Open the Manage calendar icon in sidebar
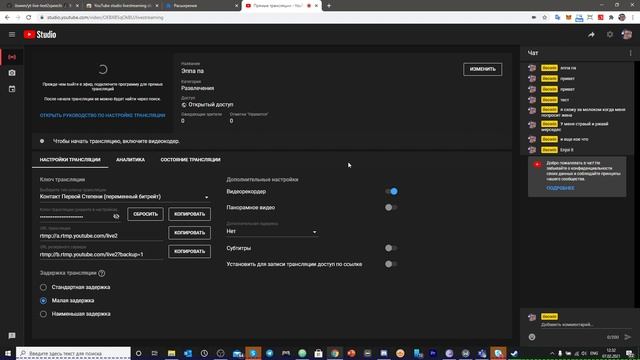This screenshot has height=360, width=640. tap(12, 89)
